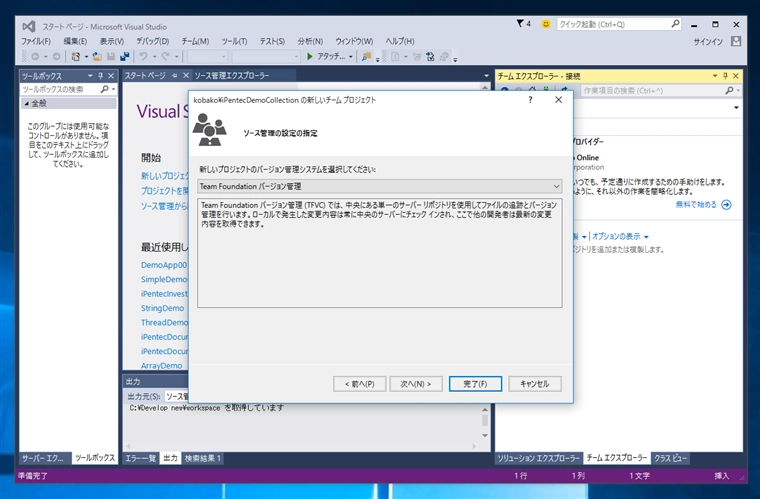This screenshot has height=499, width=760.
Task: Click the find in files toolbar icon
Action: (x=366, y=57)
